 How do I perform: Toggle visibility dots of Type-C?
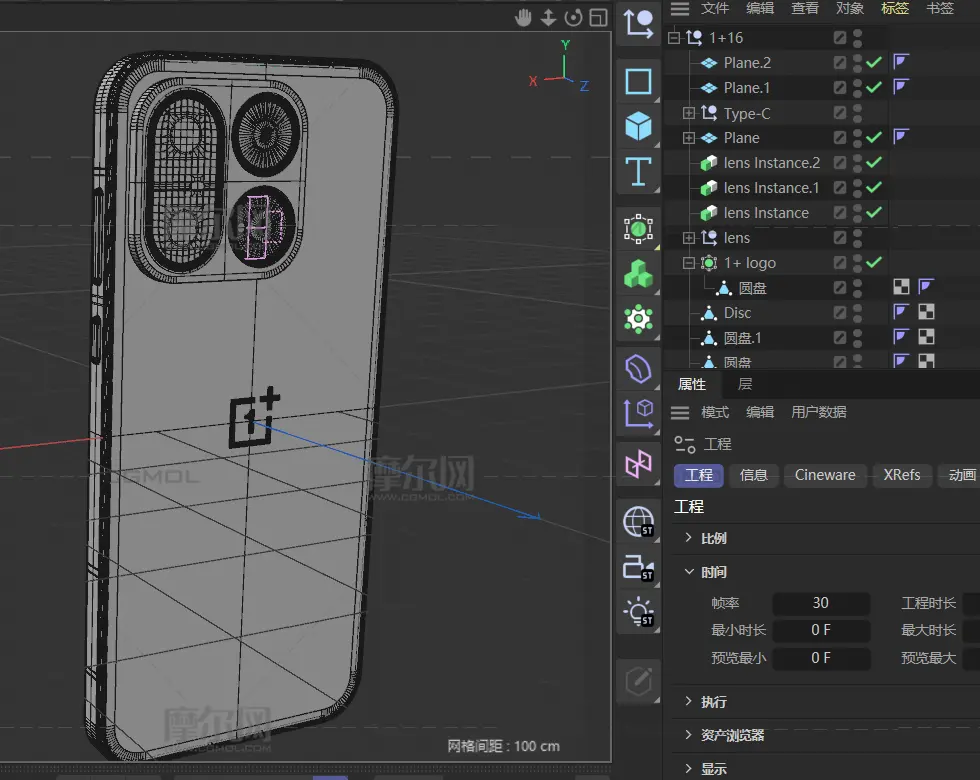(x=858, y=113)
